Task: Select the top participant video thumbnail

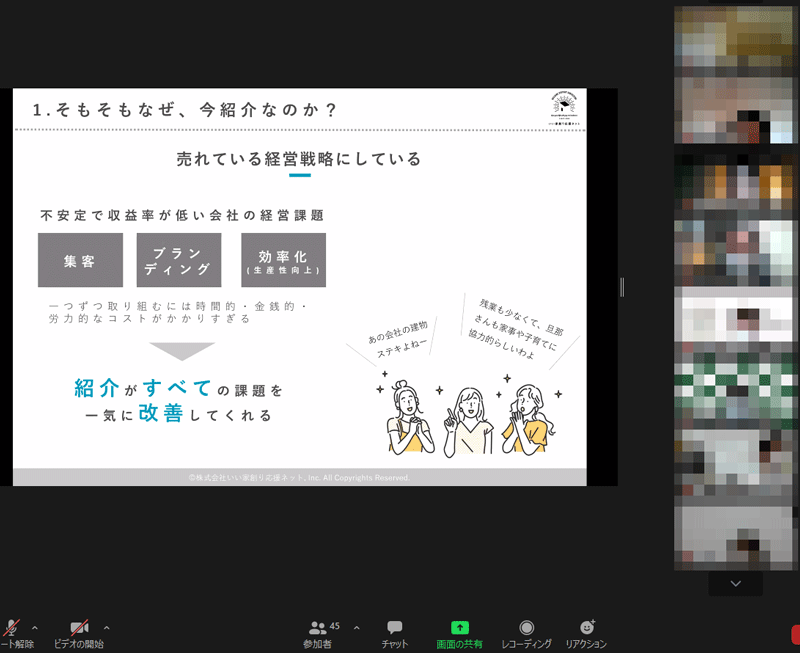Action: click(735, 37)
